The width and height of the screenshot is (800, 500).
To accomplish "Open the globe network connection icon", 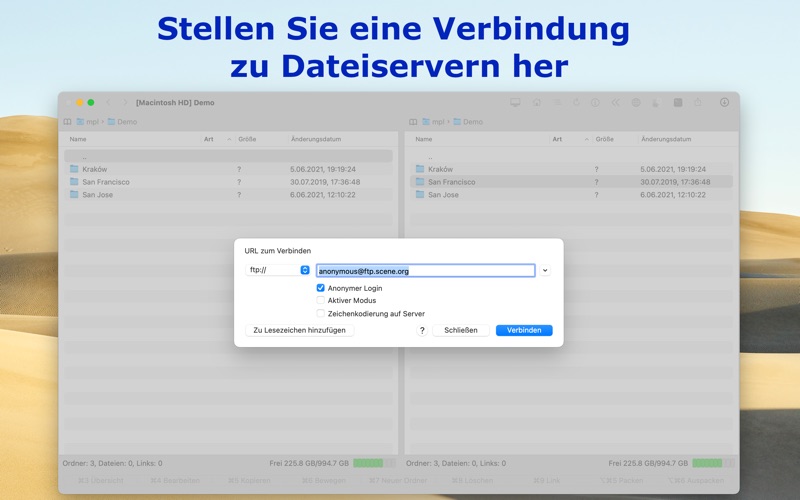I will [636, 103].
